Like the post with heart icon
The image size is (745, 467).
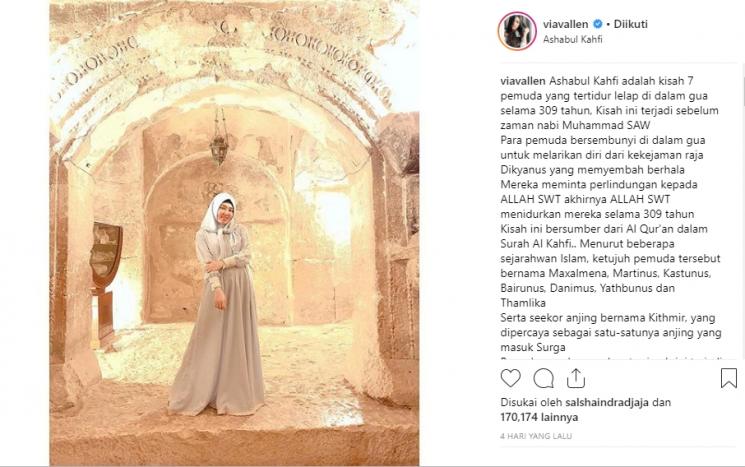tap(511, 378)
